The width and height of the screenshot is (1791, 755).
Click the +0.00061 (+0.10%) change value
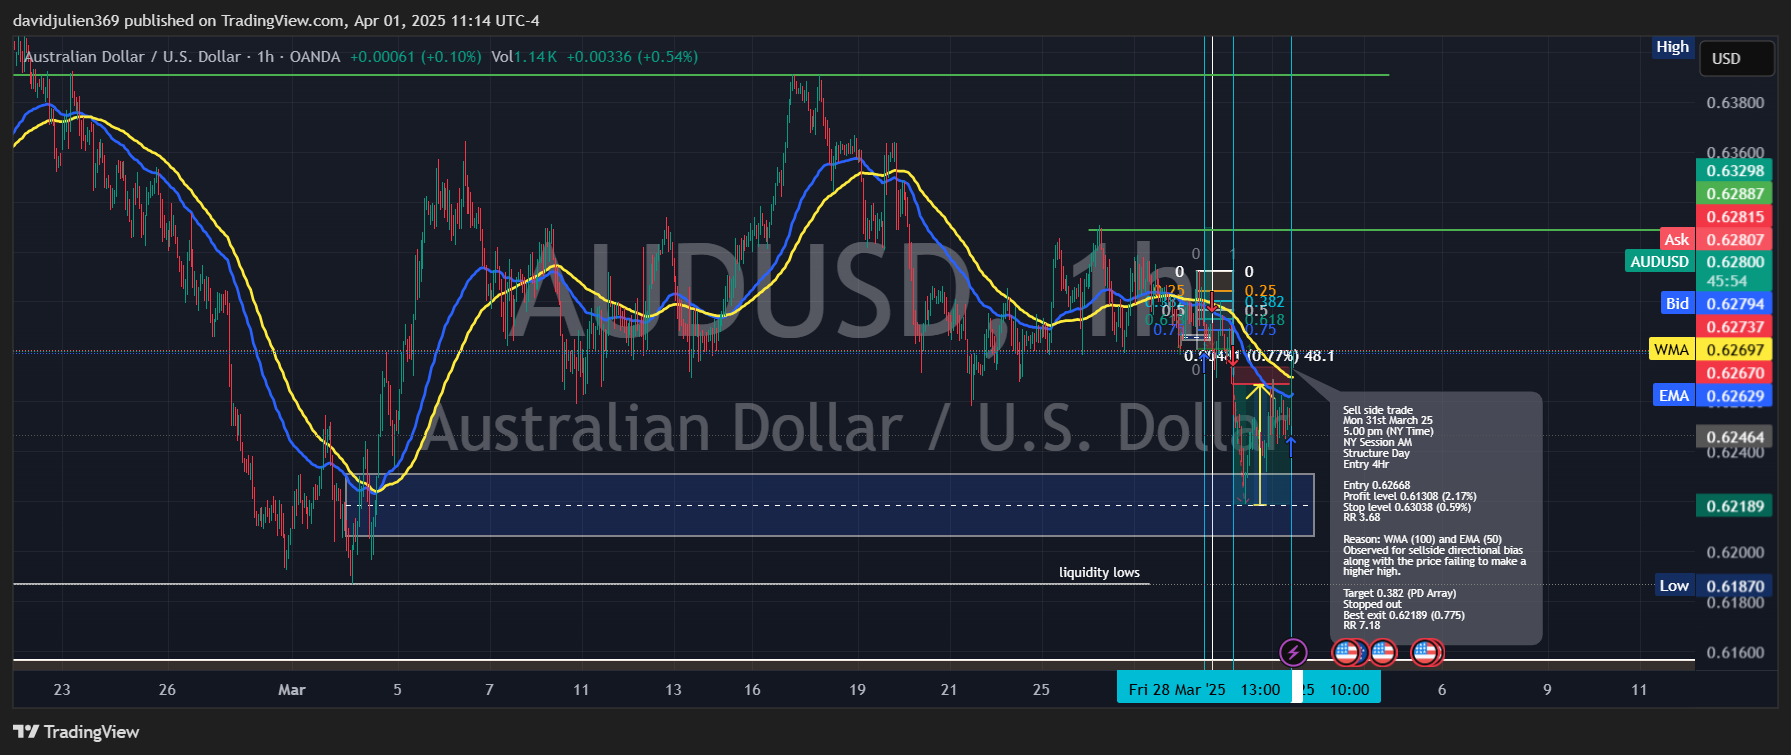click(415, 57)
